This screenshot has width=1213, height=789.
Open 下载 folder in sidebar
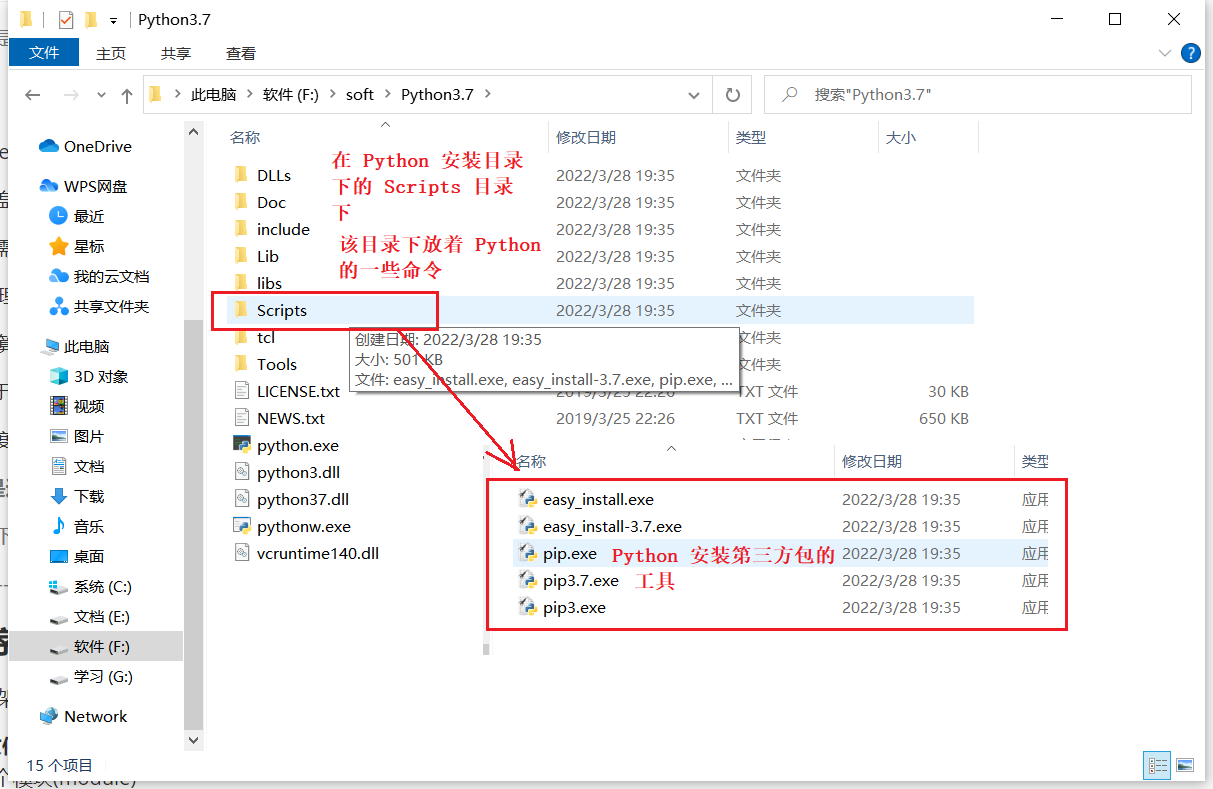tap(88, 496)
